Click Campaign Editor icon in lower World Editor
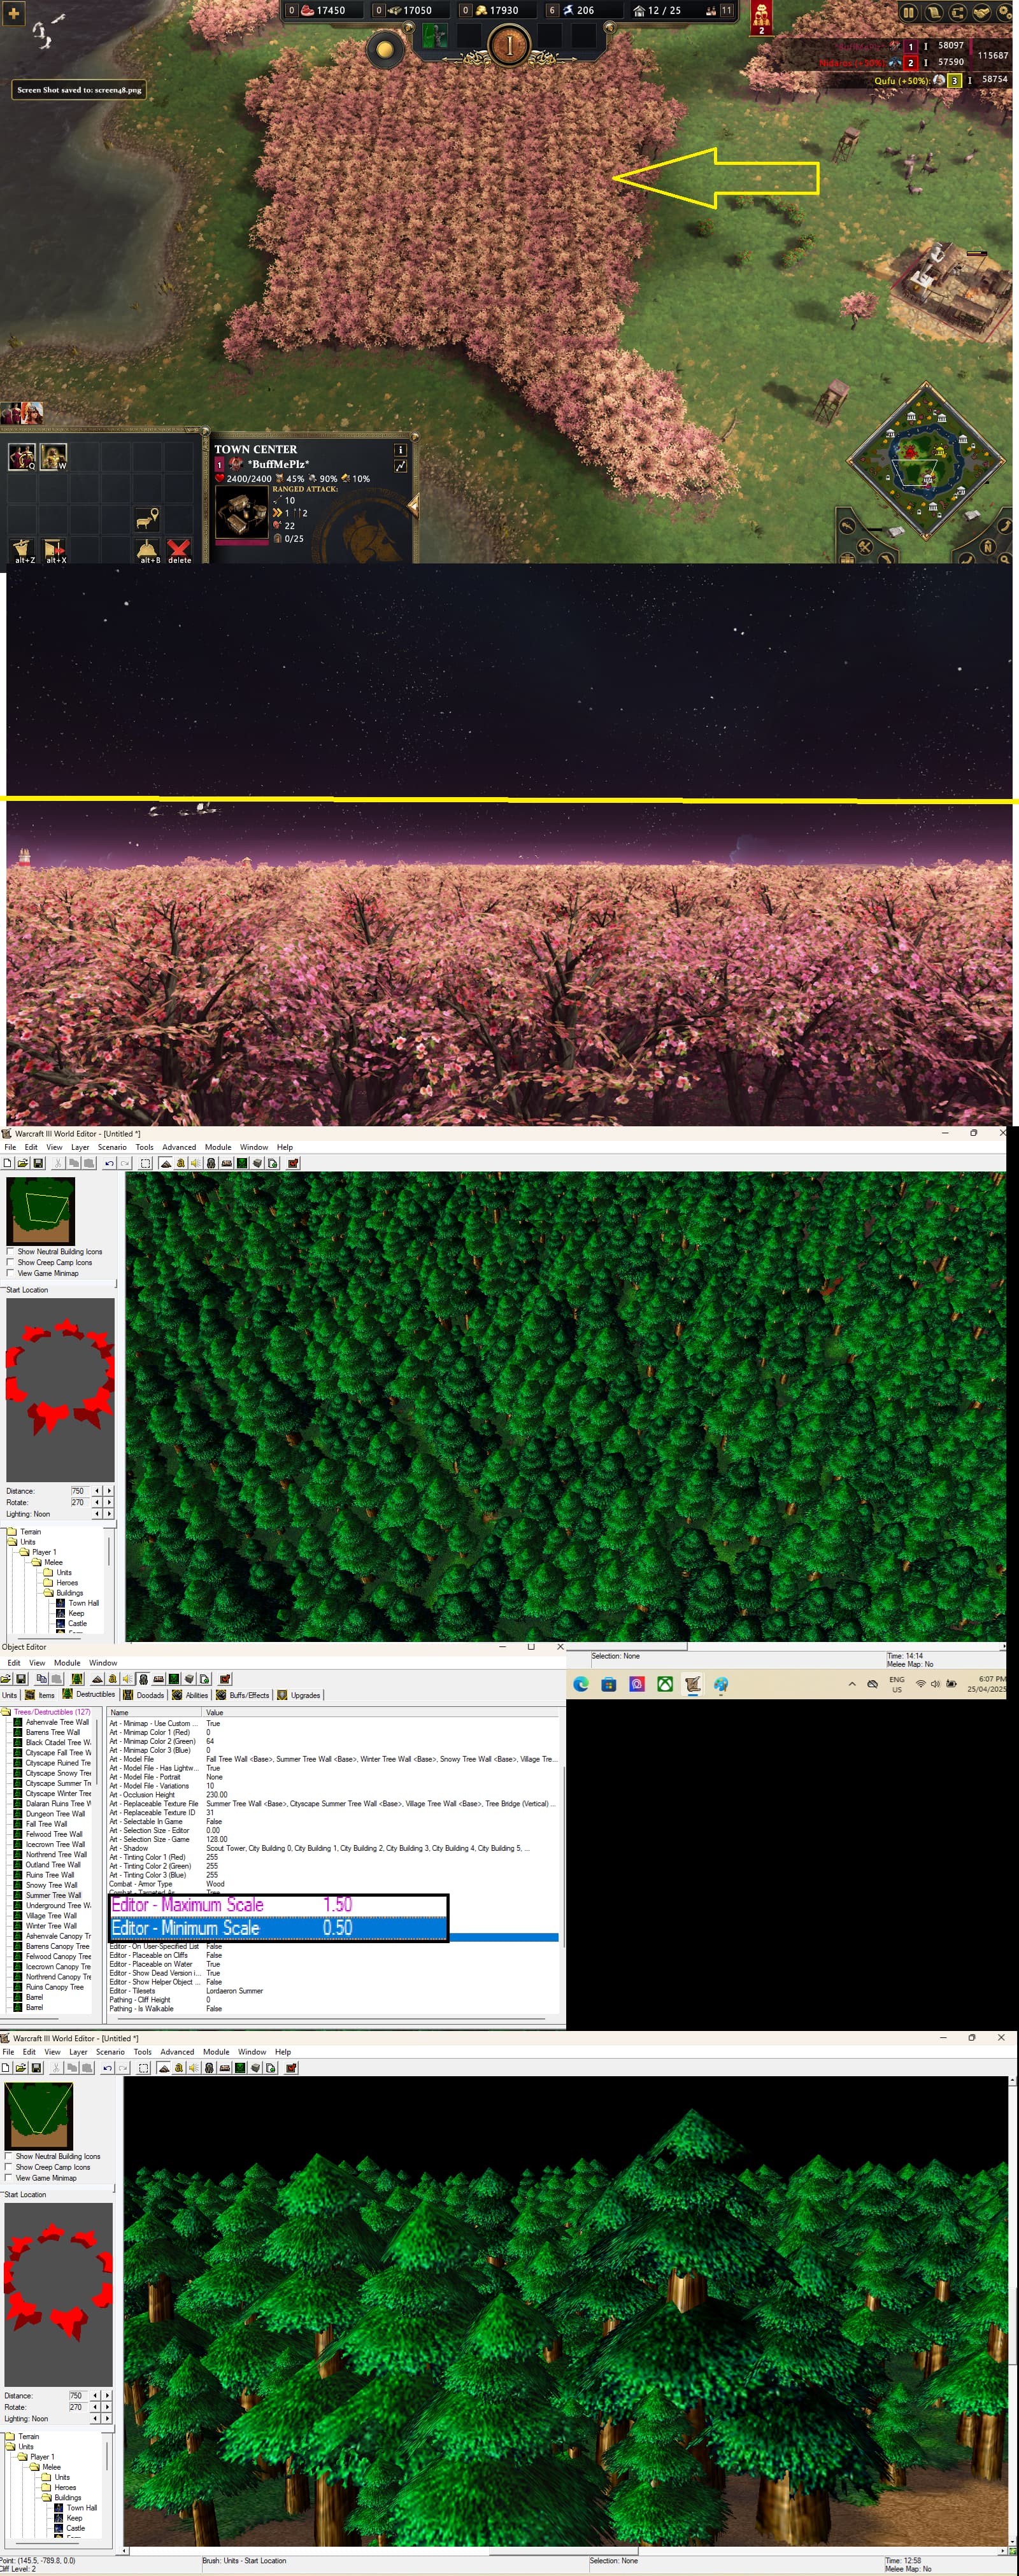 225,2067
